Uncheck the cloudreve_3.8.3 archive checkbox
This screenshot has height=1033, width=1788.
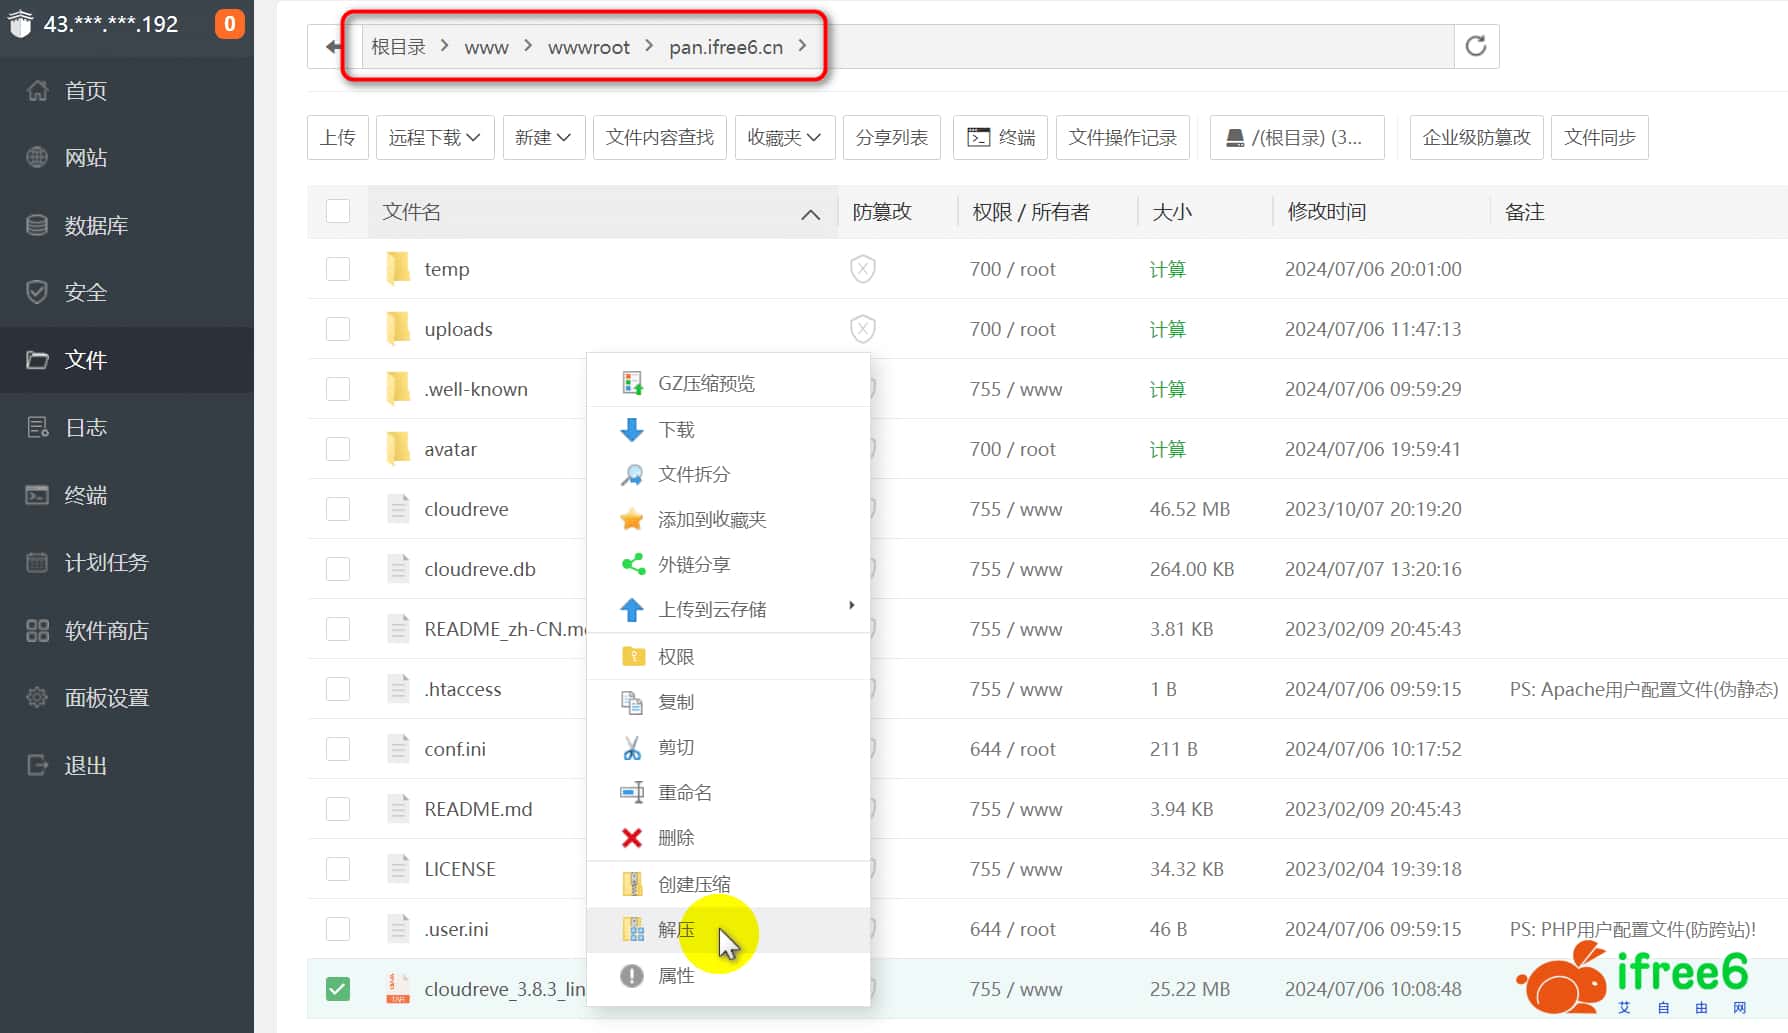pyautogui.click(x=338, y=989)
